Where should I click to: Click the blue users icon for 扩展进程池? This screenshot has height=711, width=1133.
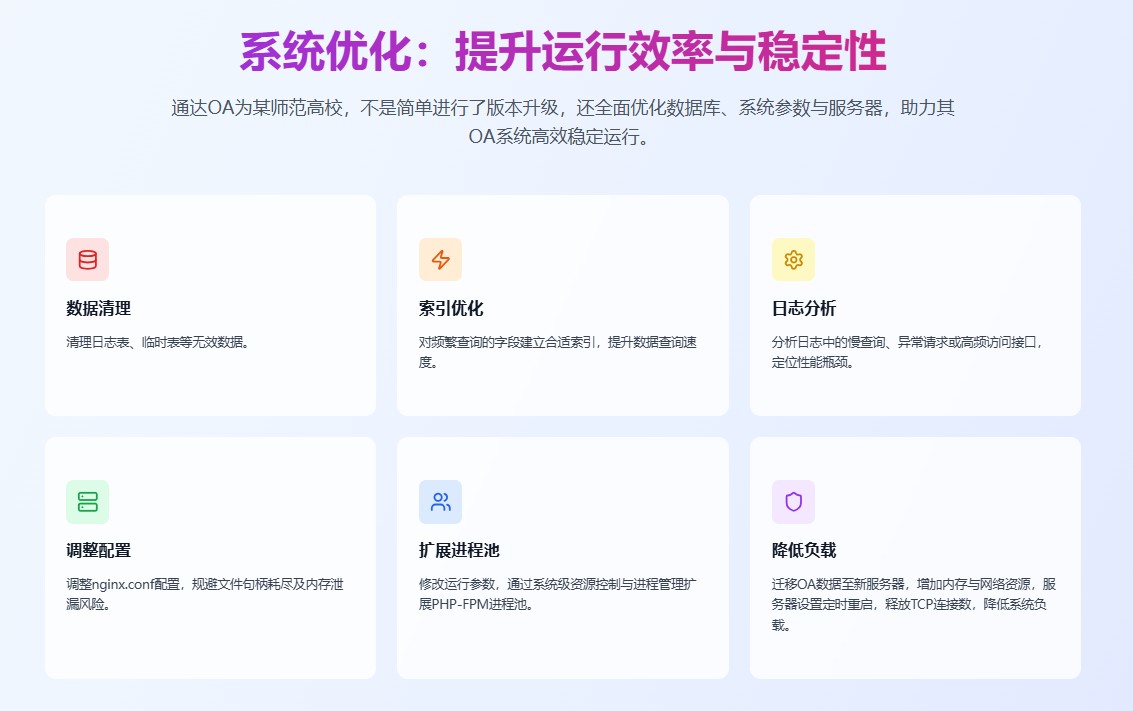click(x=440, y=502)
